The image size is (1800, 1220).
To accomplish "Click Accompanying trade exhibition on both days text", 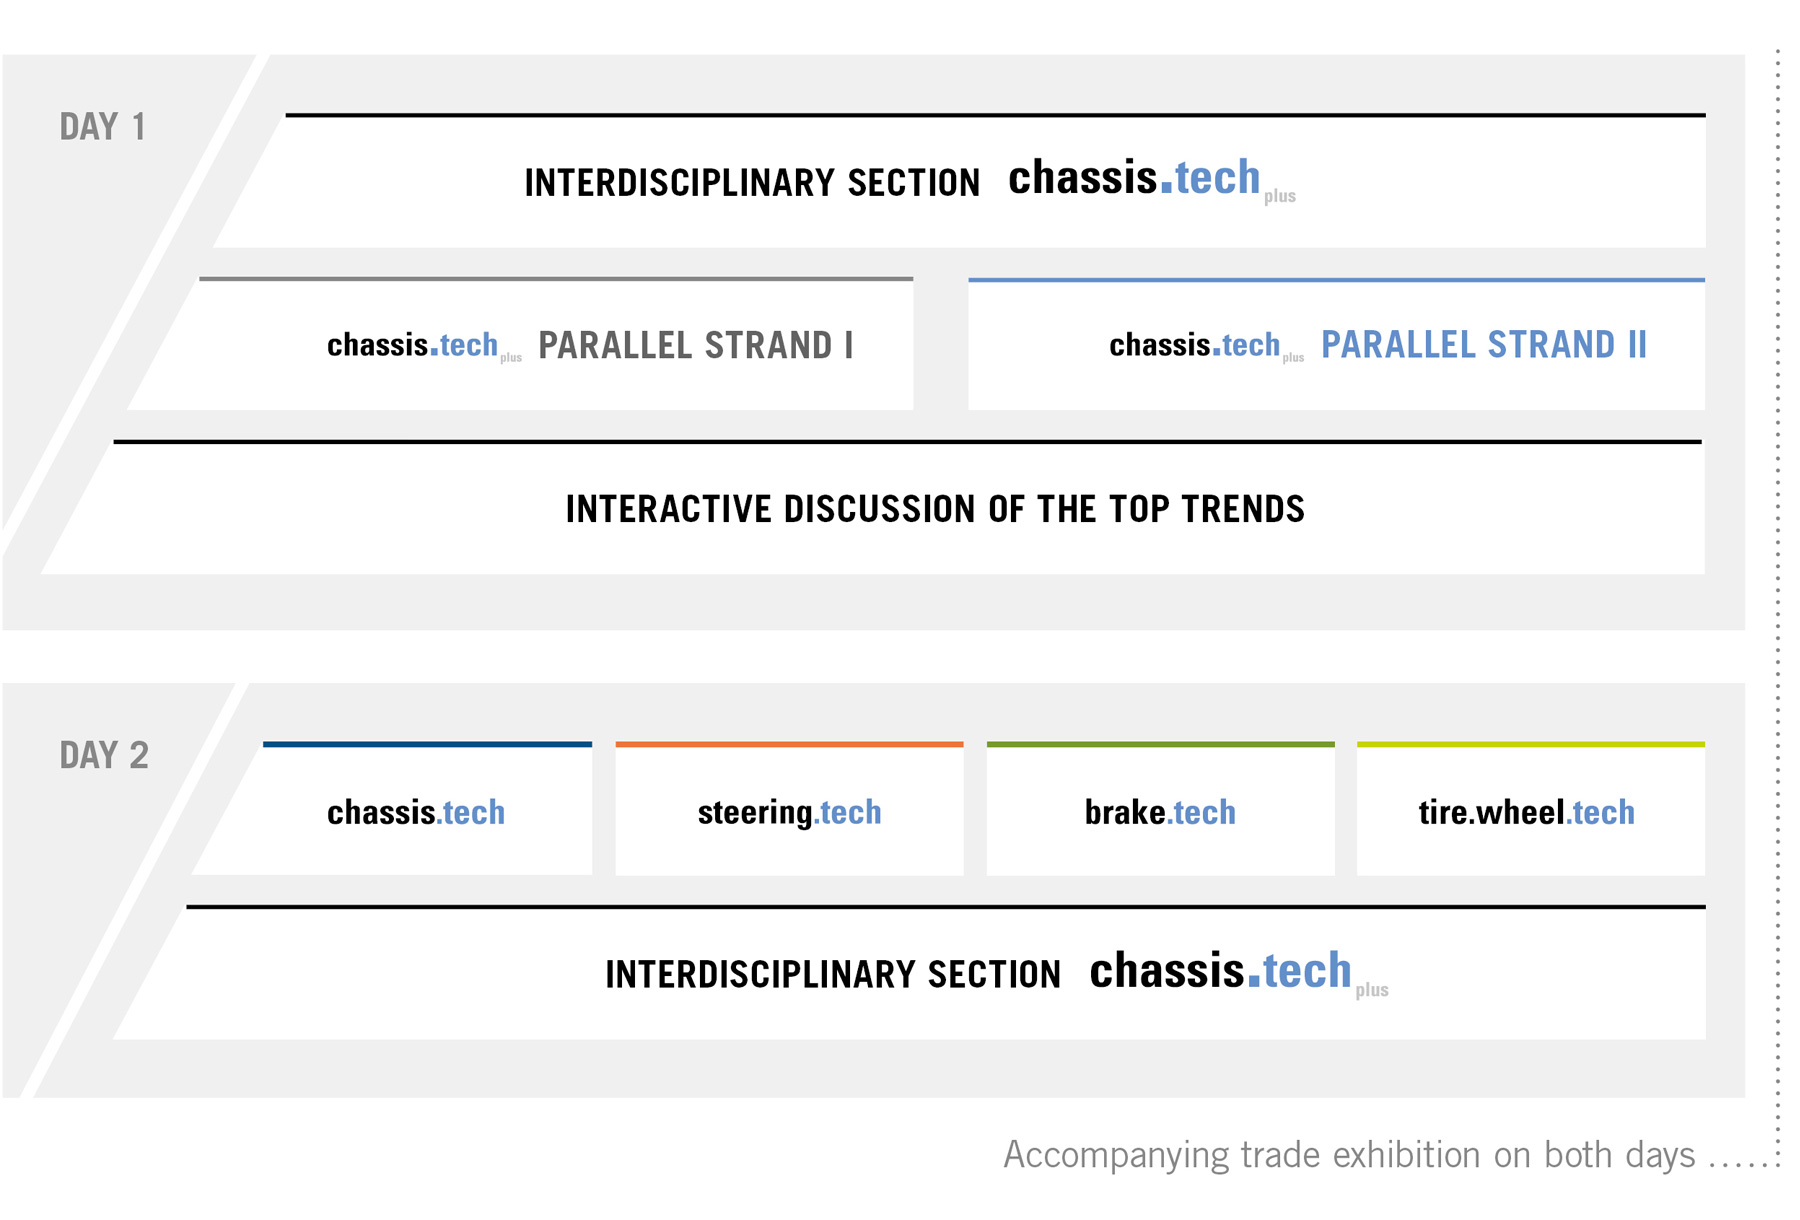I will 1349,1155.
